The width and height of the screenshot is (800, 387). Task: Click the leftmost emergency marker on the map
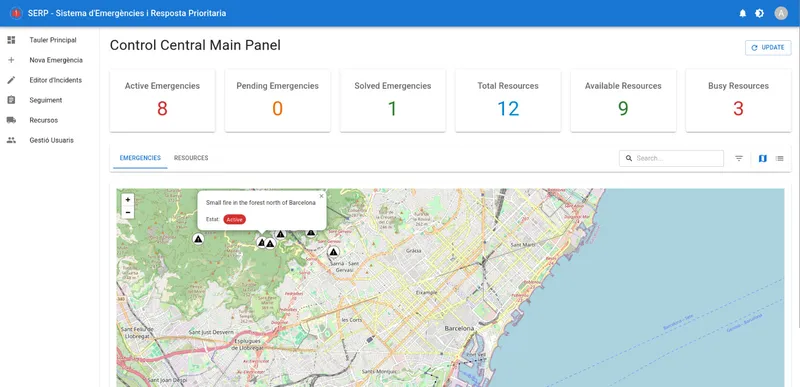click(x=198, y=239)
